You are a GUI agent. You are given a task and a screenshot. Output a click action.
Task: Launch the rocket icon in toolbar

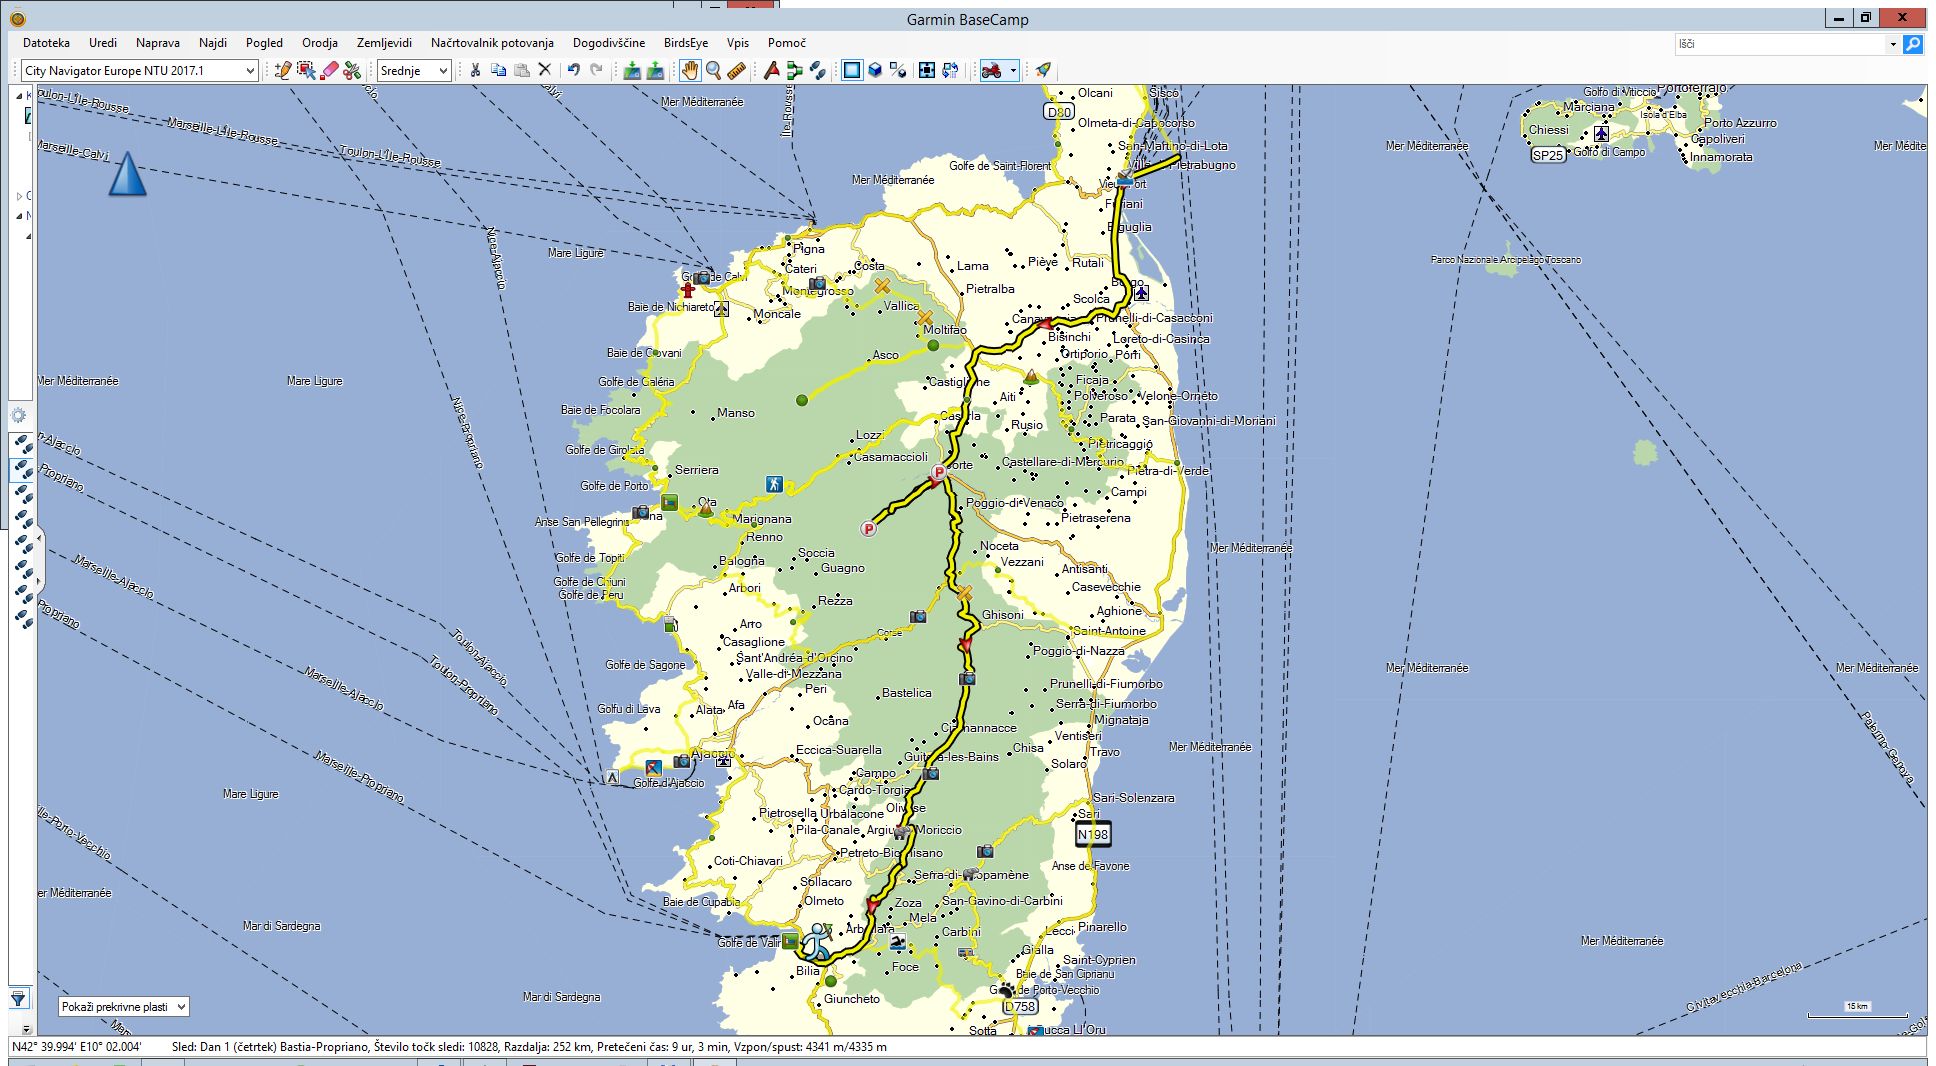1043,70
